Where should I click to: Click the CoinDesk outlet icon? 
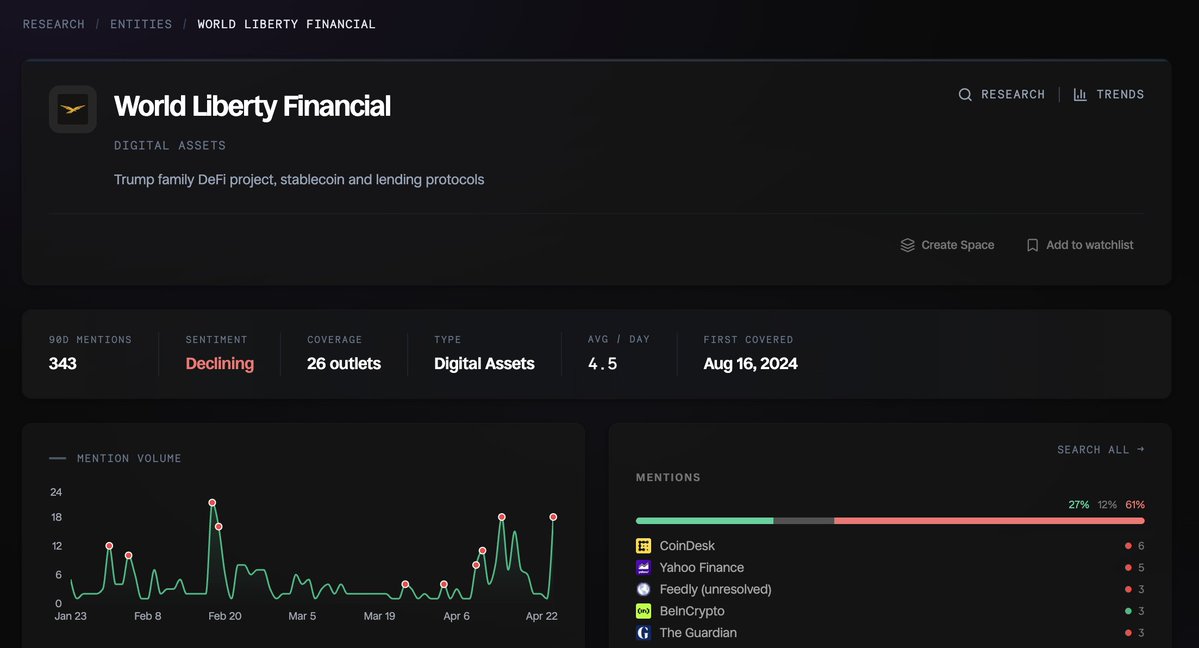click(x=643, y=545)
